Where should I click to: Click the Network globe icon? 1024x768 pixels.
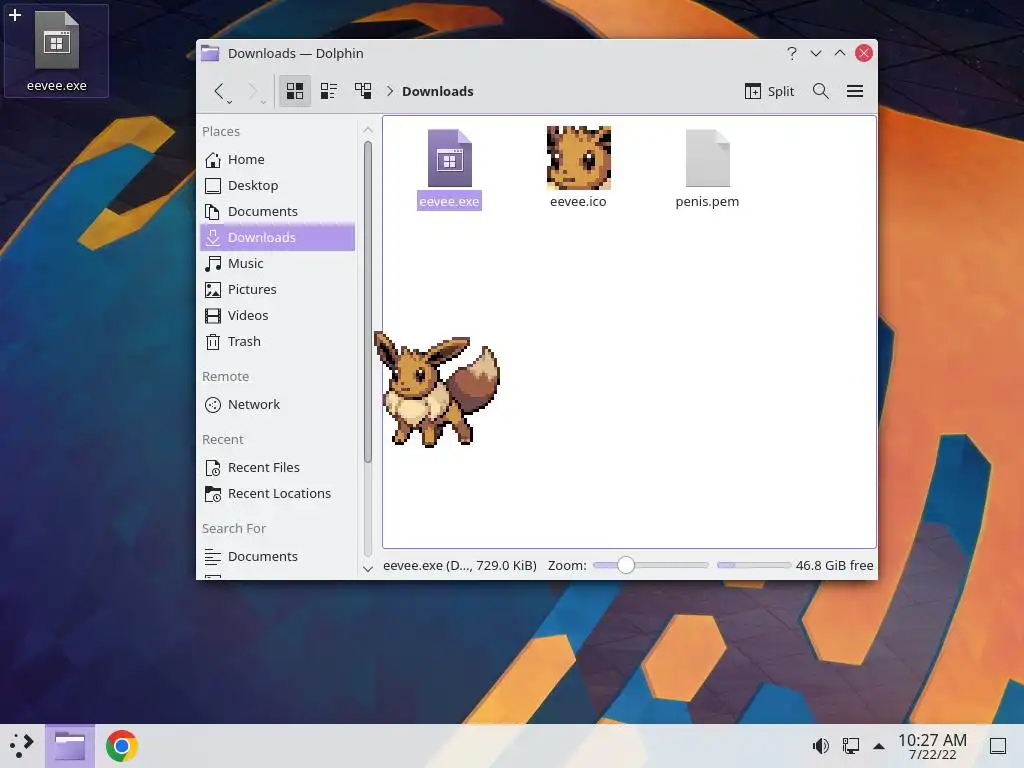tap(213, 405)
